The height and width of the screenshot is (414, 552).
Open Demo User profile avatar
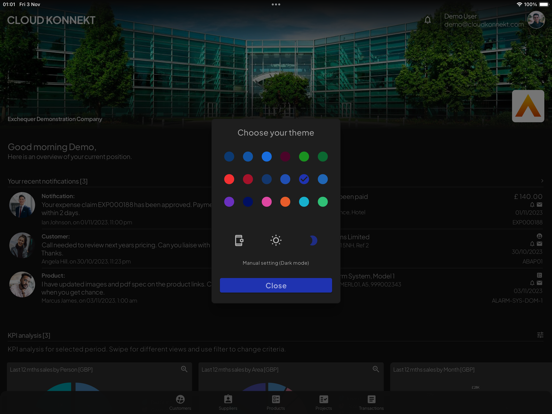click(536, 20)
